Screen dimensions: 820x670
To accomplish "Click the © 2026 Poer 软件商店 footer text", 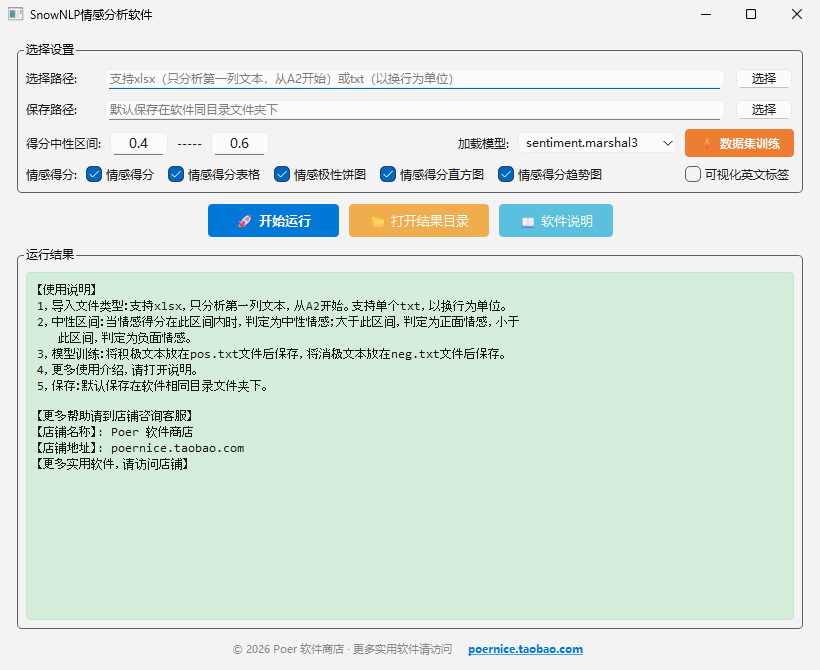I will tap(343, 649).
